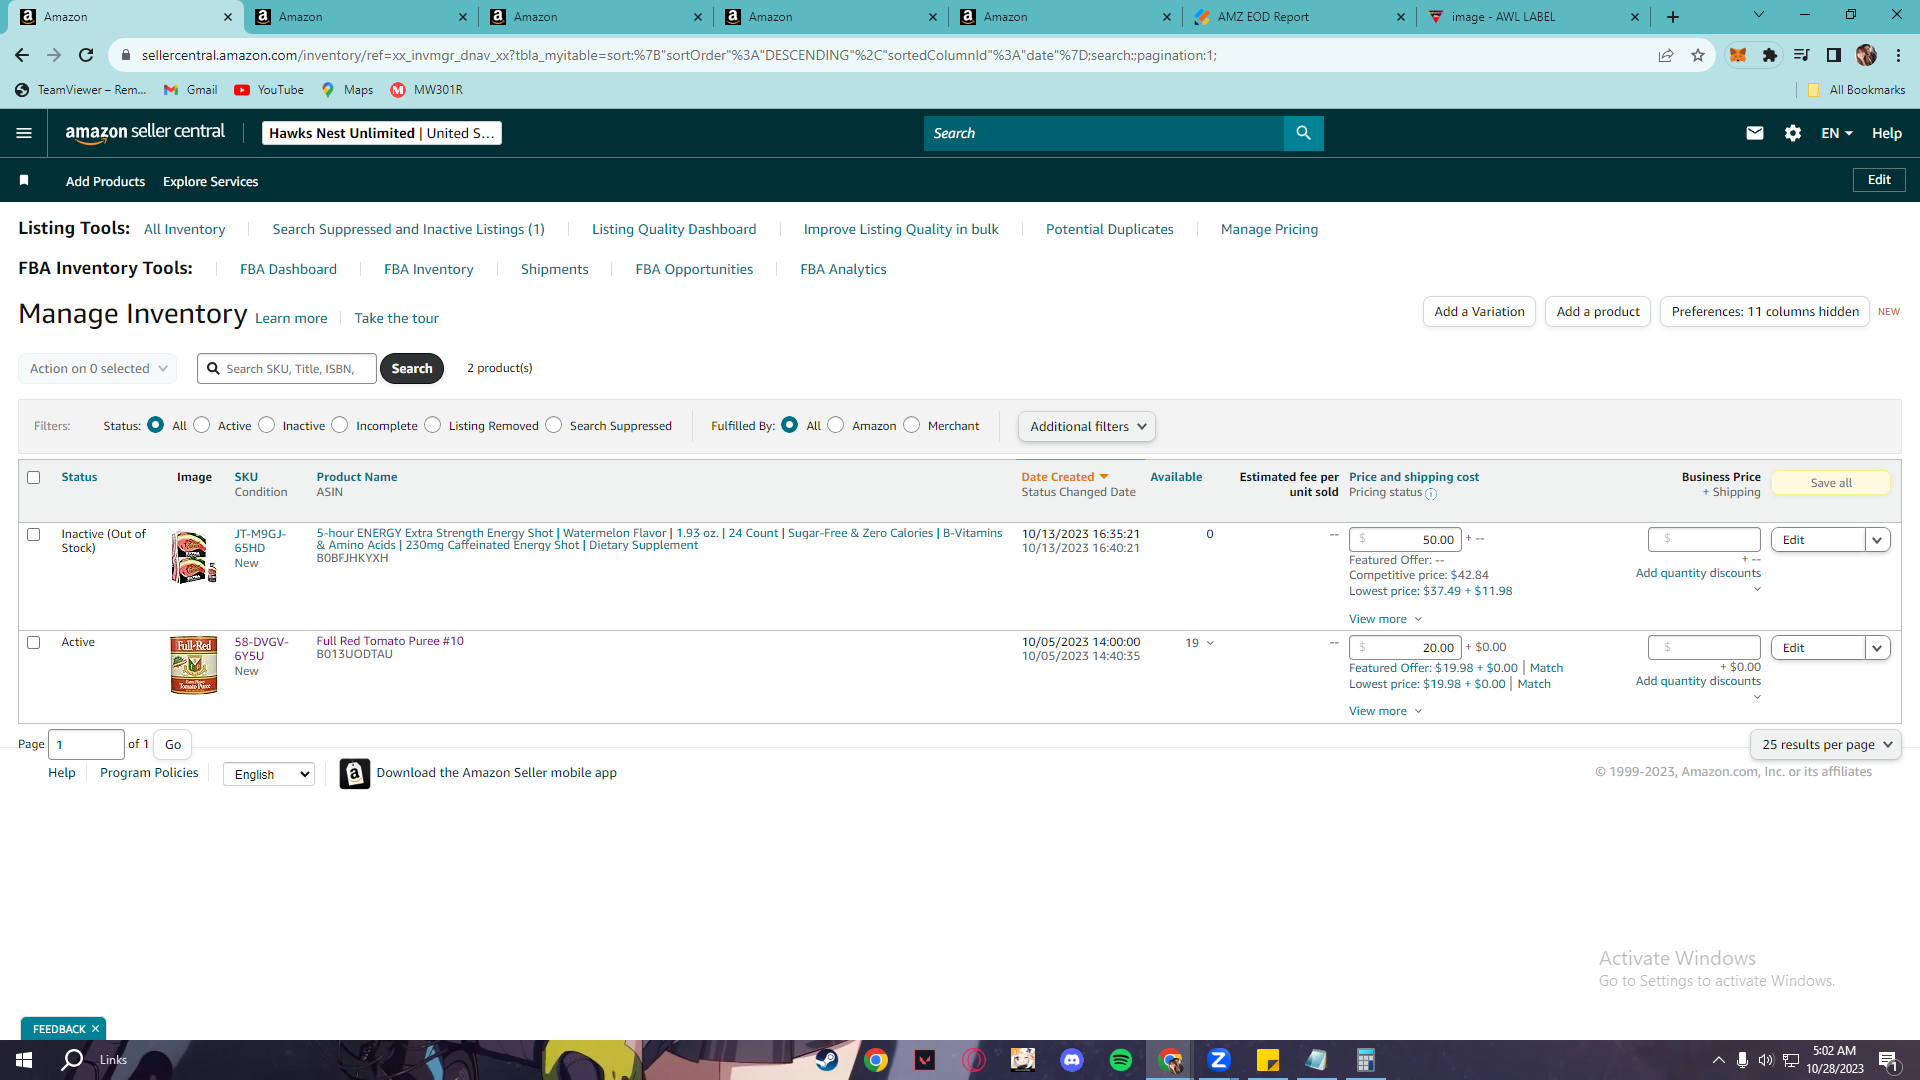Click the 5-hour ENERGY product thumbnail
This screenshot has height=1080, width=1920.
pyautogui.click(x=194, y=557)
